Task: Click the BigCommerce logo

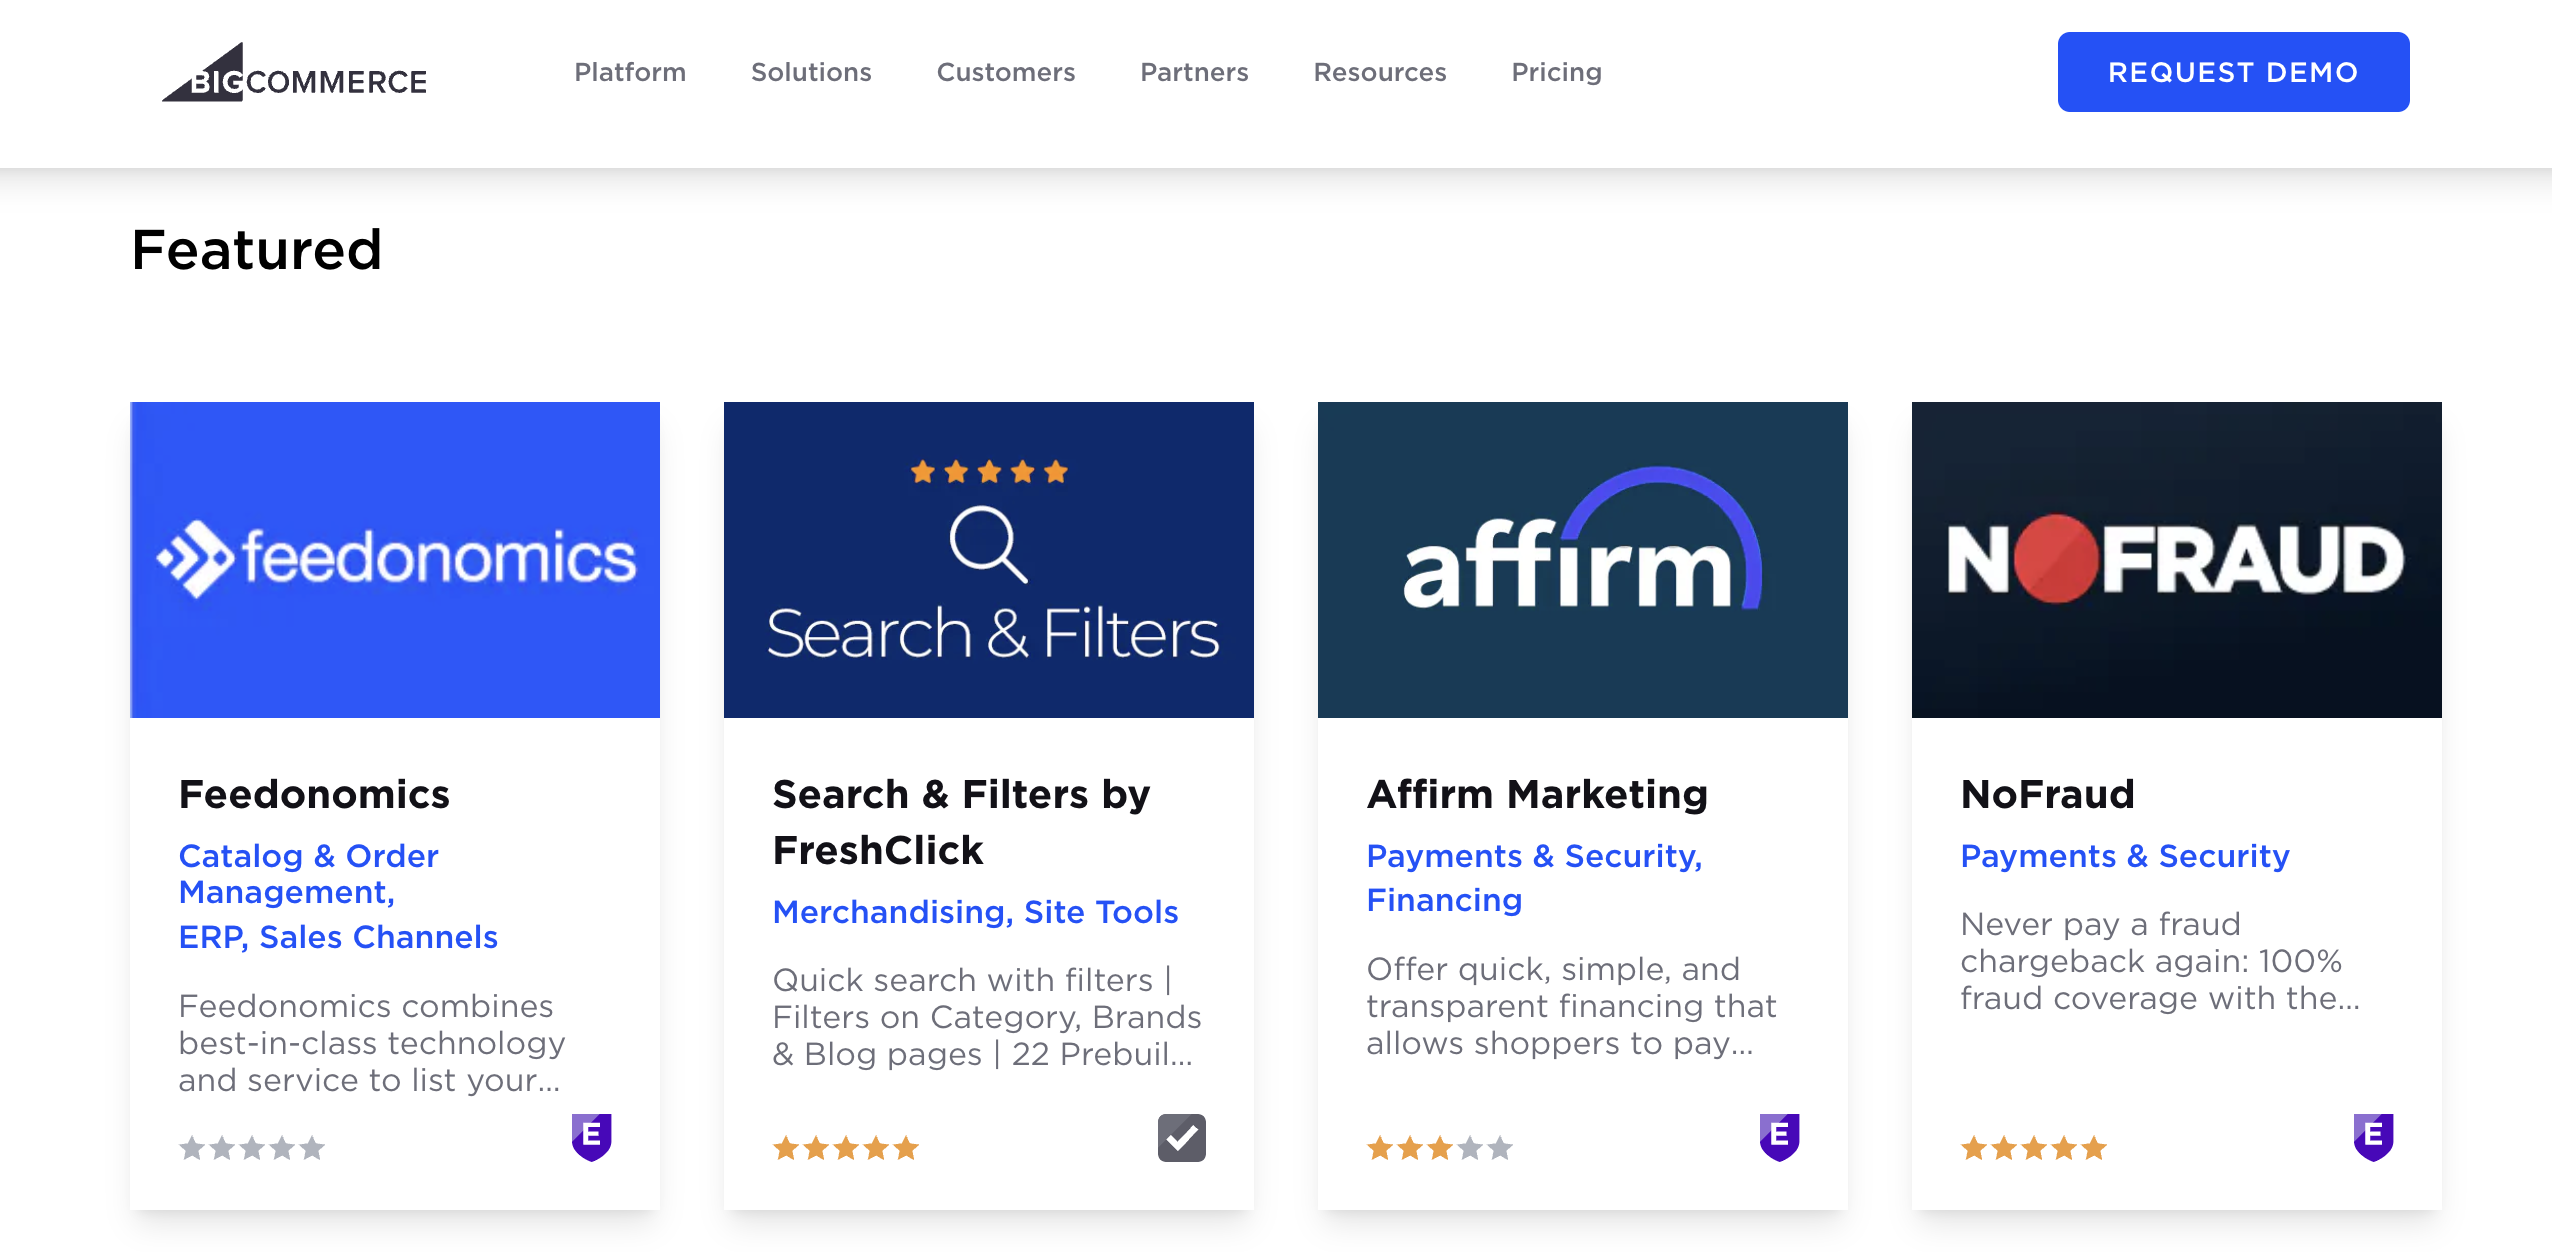Action: [294, 72]
